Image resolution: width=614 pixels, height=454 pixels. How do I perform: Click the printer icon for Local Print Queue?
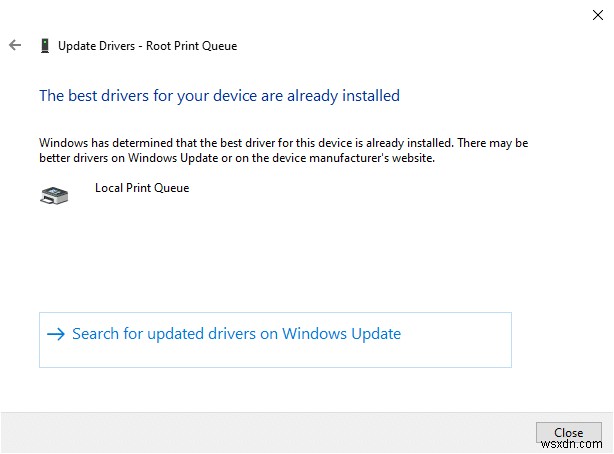54,196
